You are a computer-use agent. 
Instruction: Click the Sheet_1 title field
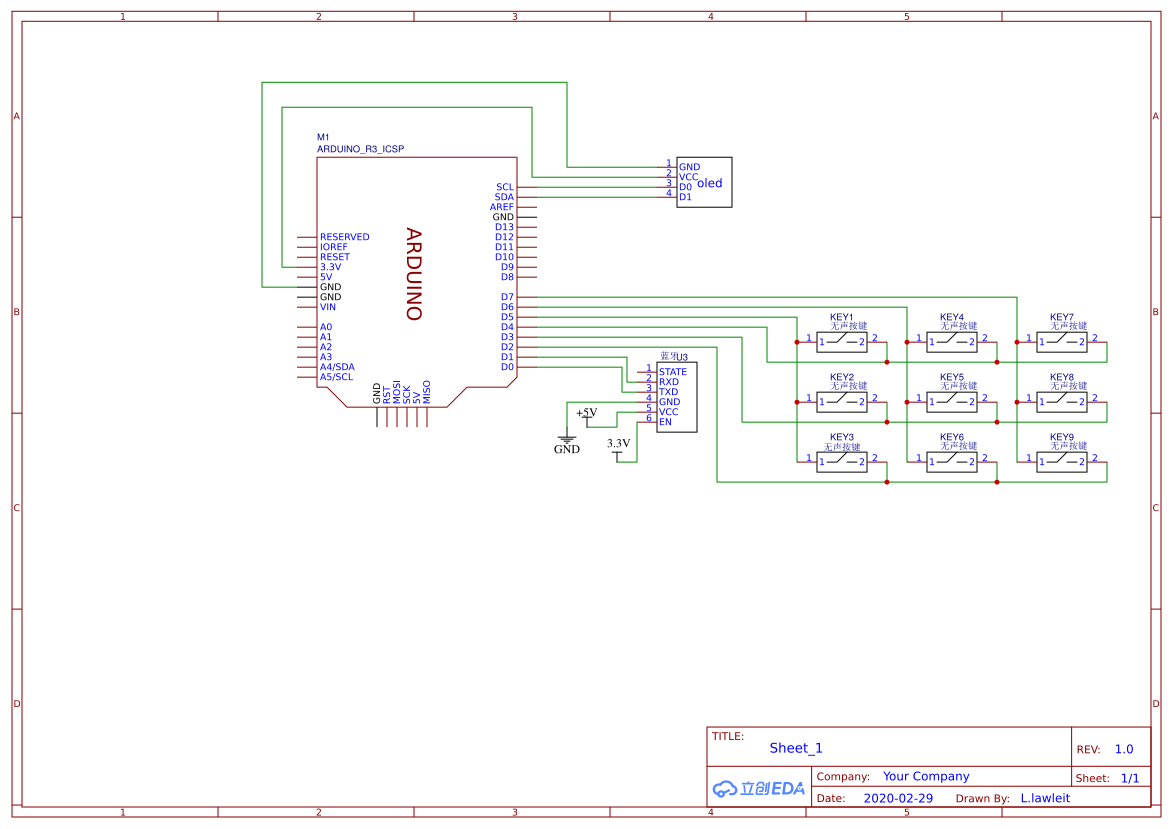795,748
